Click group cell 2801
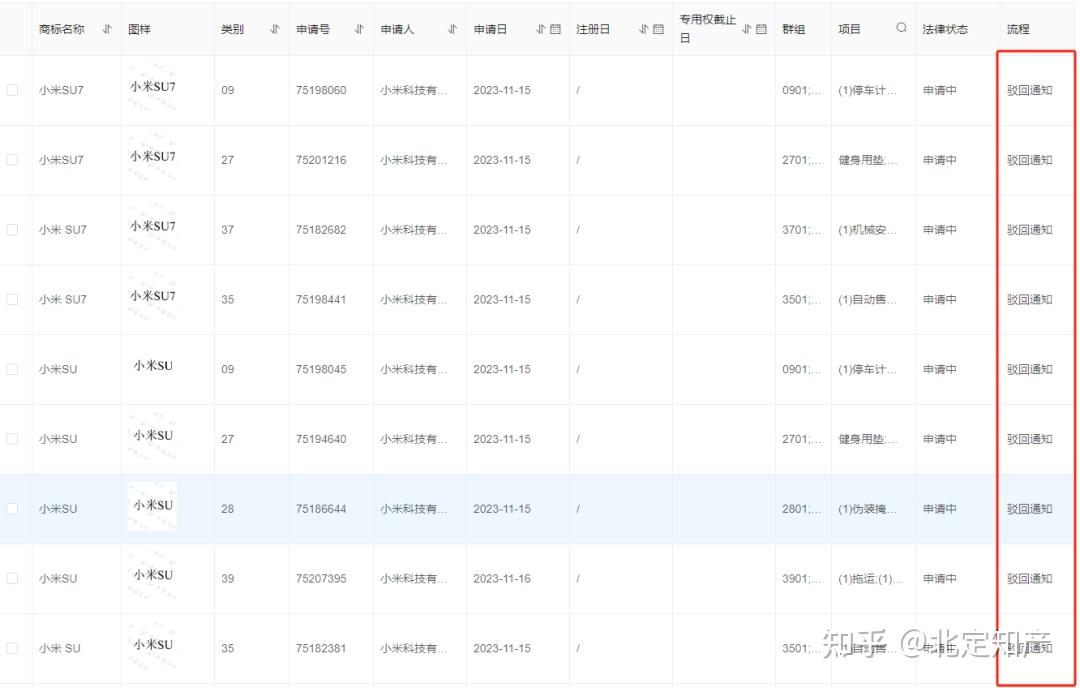 (802, 509)
